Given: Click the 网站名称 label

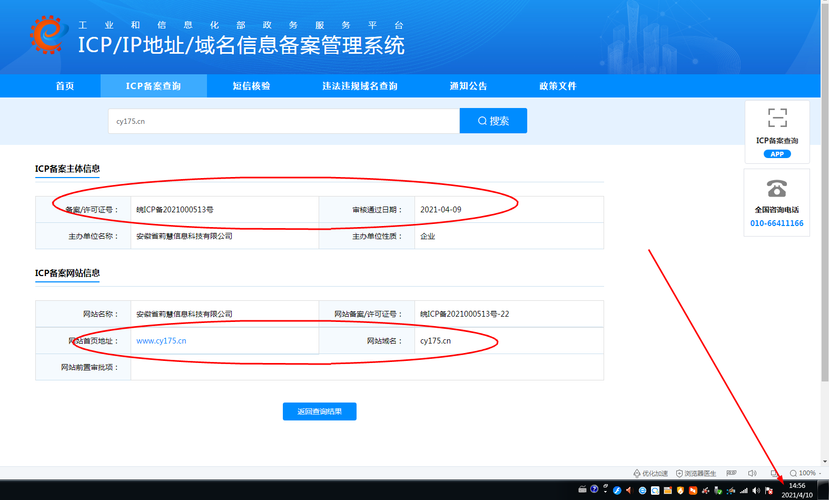Looking at the screenshot, I should pos(100,314).
